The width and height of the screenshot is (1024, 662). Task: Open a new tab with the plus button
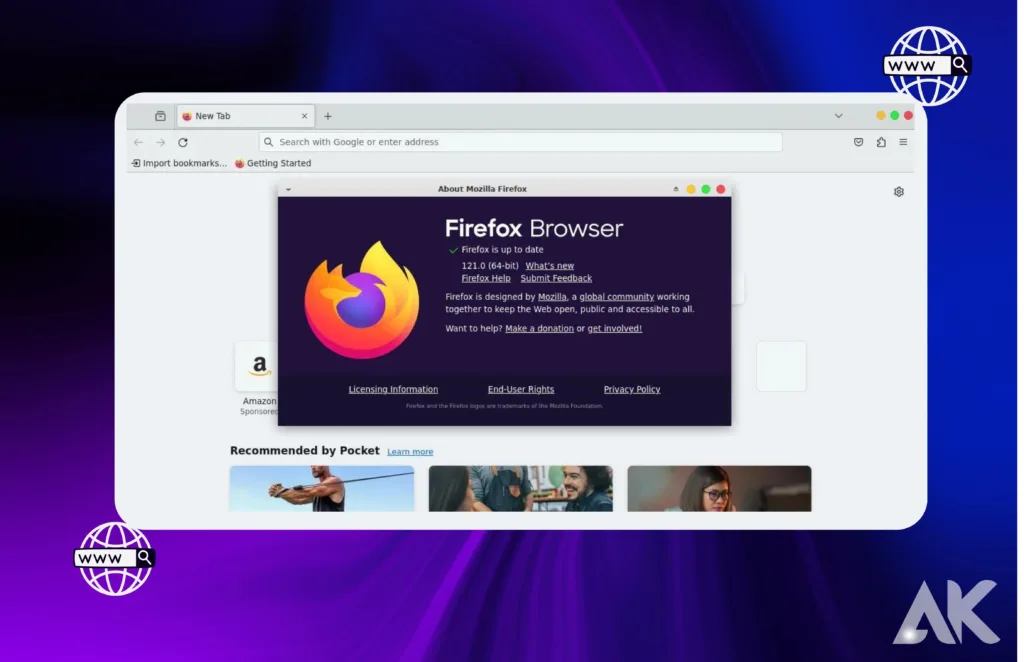(327, 115)
